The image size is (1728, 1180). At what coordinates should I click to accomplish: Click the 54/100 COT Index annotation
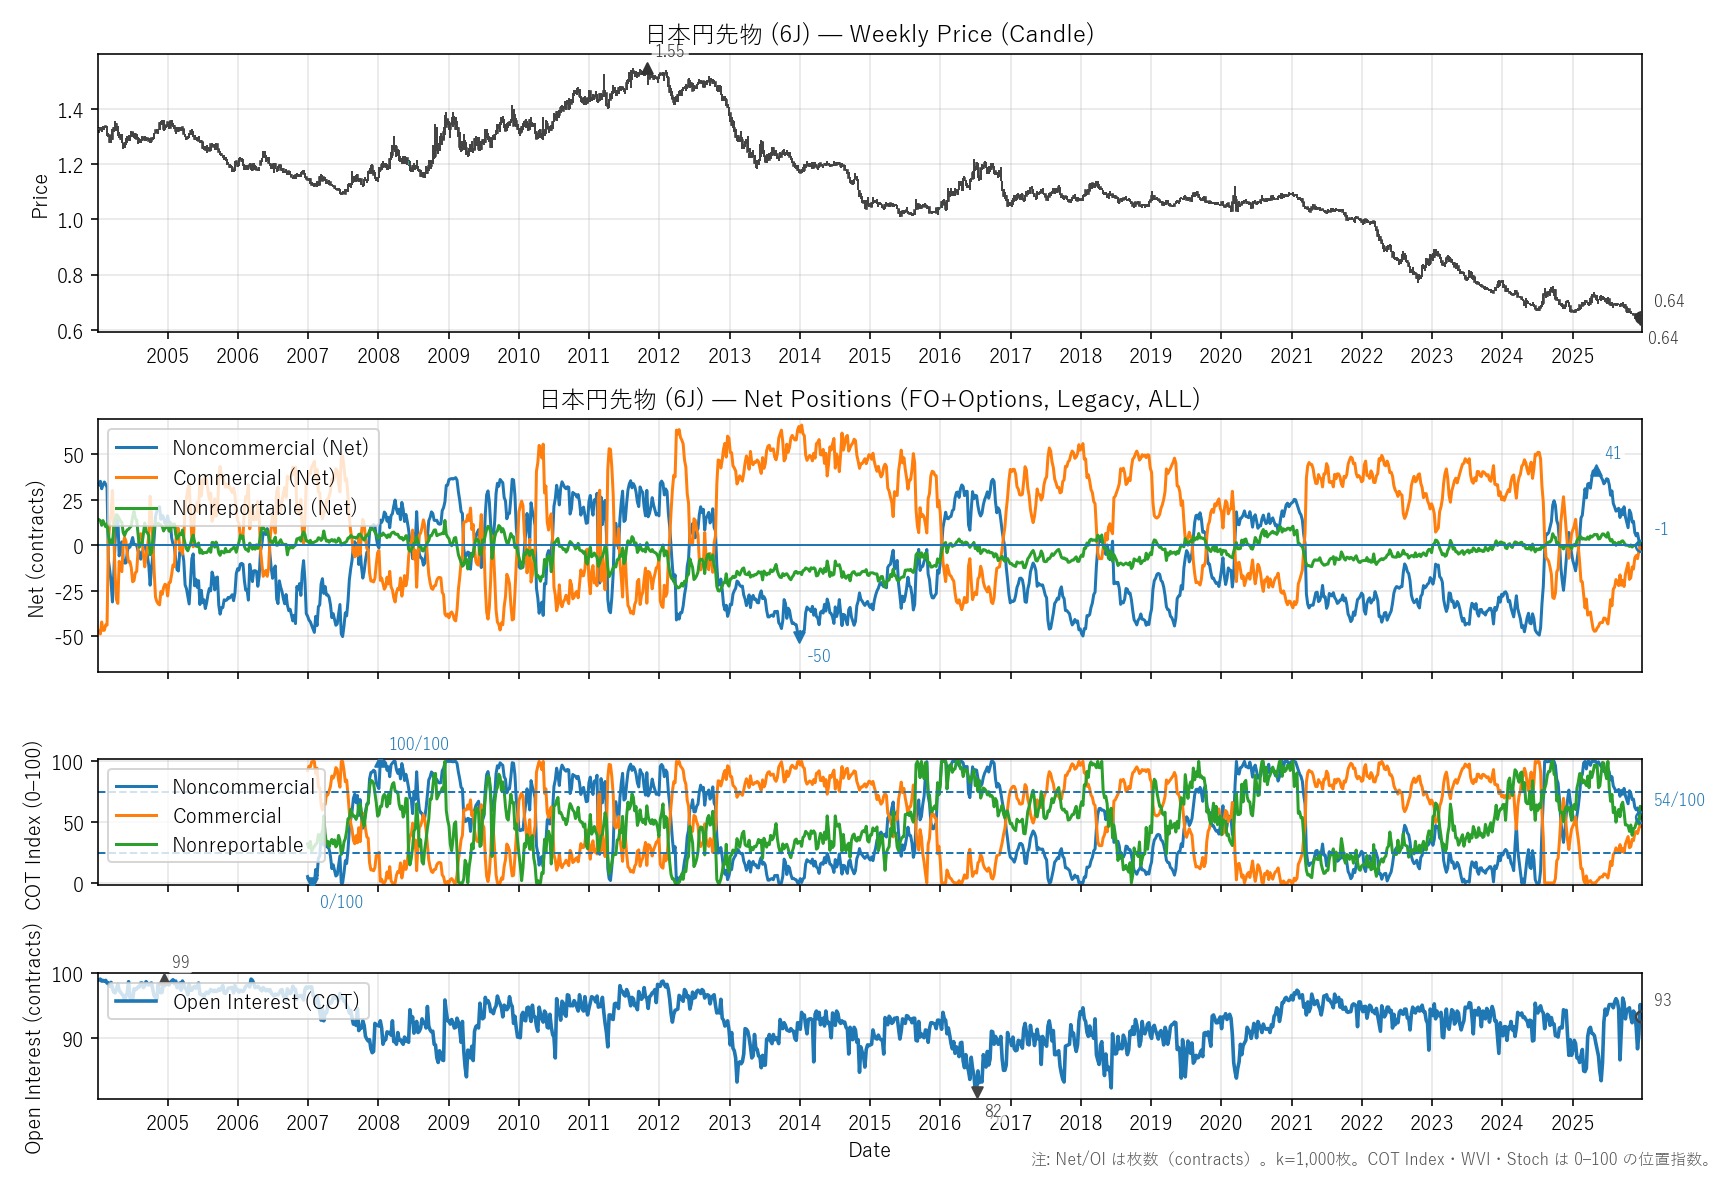(1679, 800)
